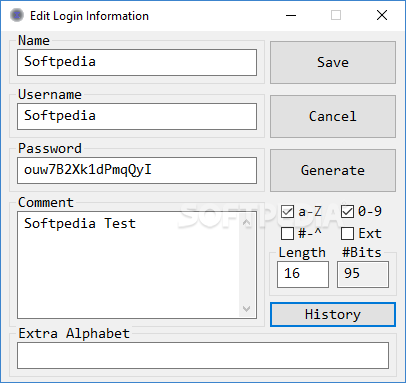Screen dimensions: 406x383
Task: Click the Name field containing Softpedia
Action: point(137,62)
